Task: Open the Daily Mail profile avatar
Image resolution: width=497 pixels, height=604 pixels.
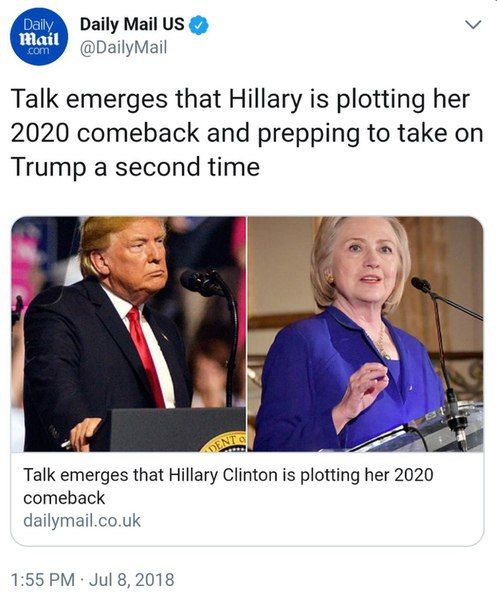Action: [39, 37]
